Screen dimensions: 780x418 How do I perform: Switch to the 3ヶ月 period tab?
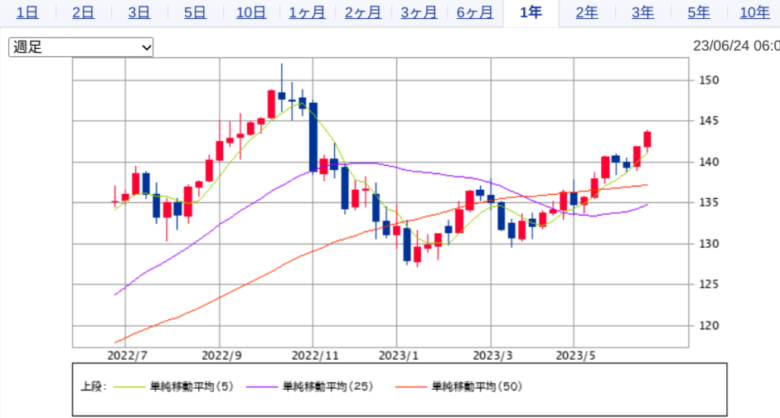coord(419,12)
